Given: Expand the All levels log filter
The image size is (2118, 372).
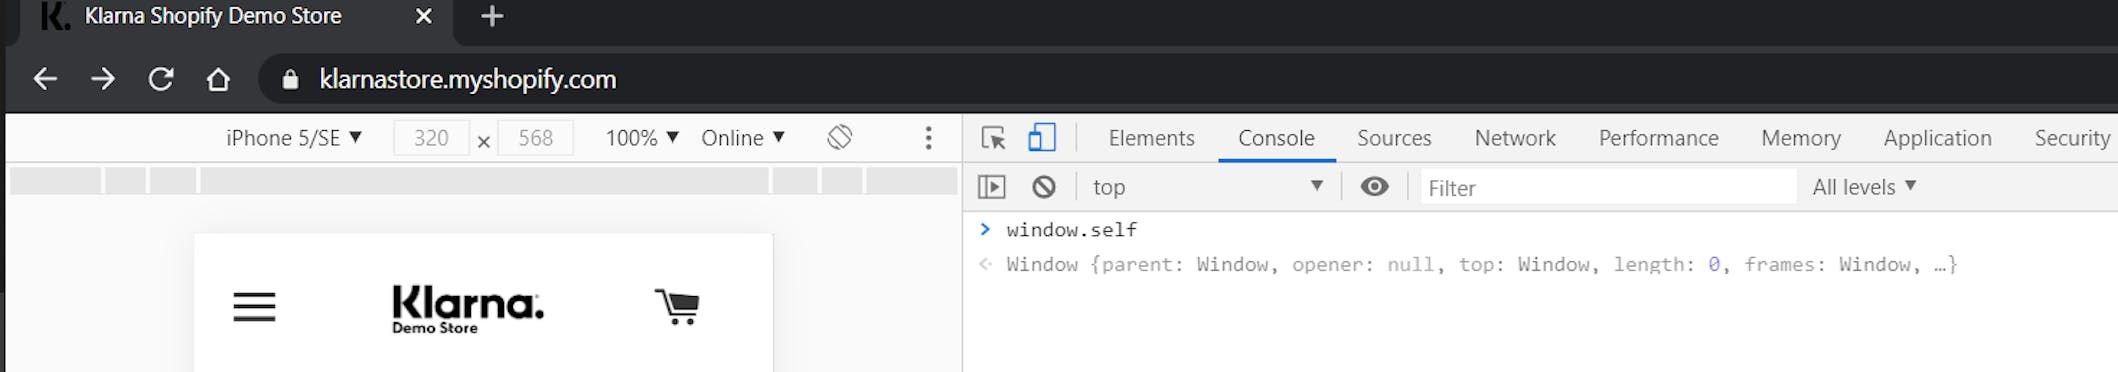Looking at the screenshot, I should 1864,187.
